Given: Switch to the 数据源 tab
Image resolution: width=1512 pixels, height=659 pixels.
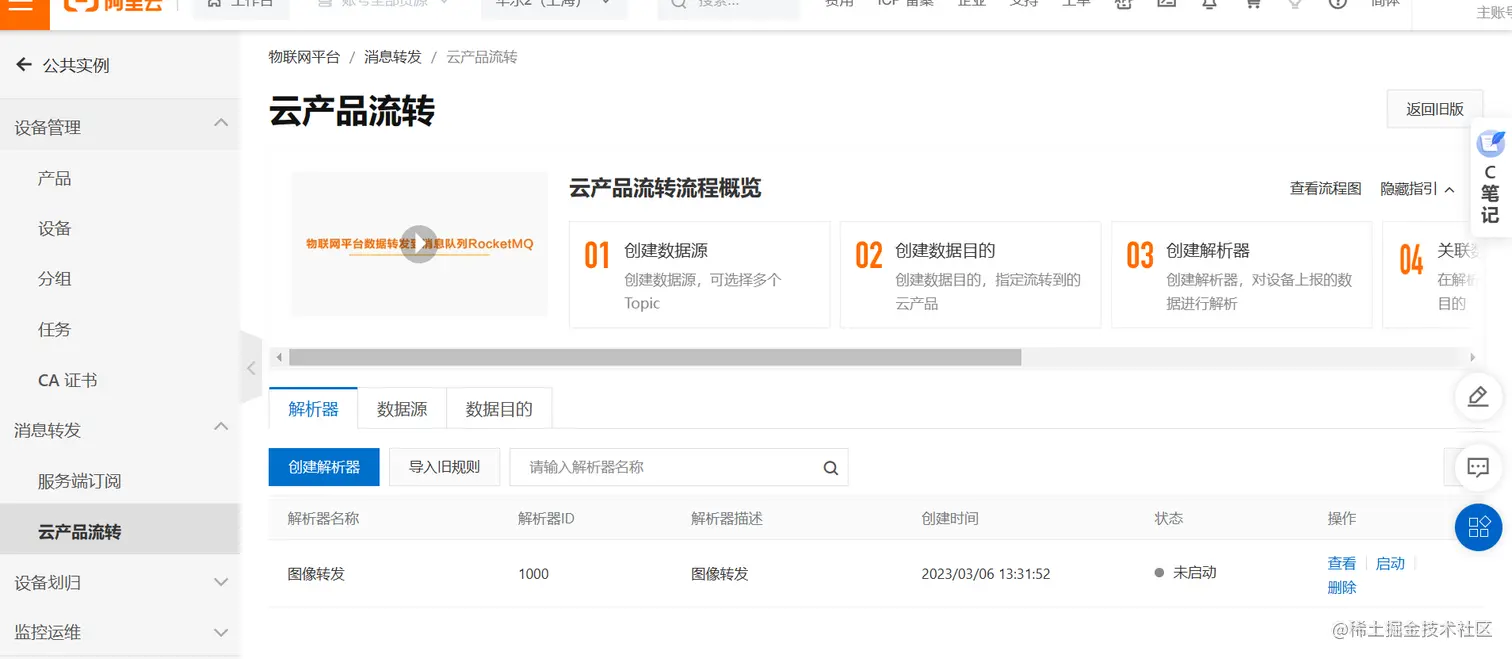Looking at the screenshot, I should 402,409.
